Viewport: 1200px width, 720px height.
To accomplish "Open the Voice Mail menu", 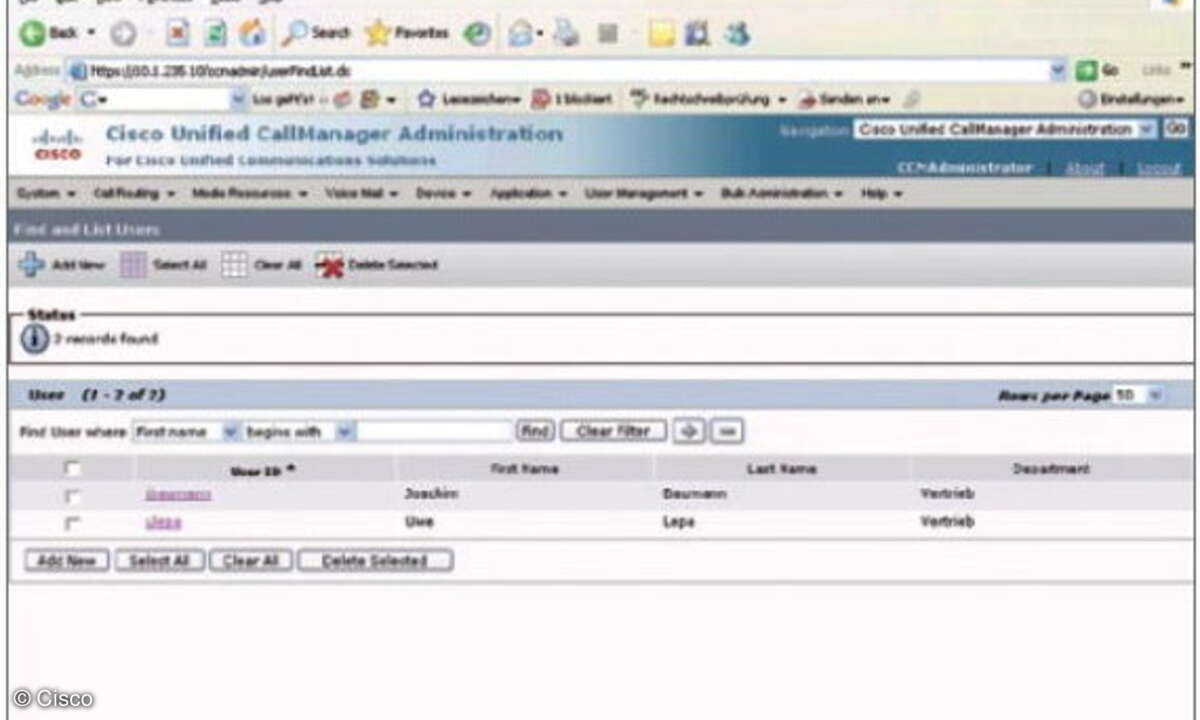I will [x=361, y=193].
